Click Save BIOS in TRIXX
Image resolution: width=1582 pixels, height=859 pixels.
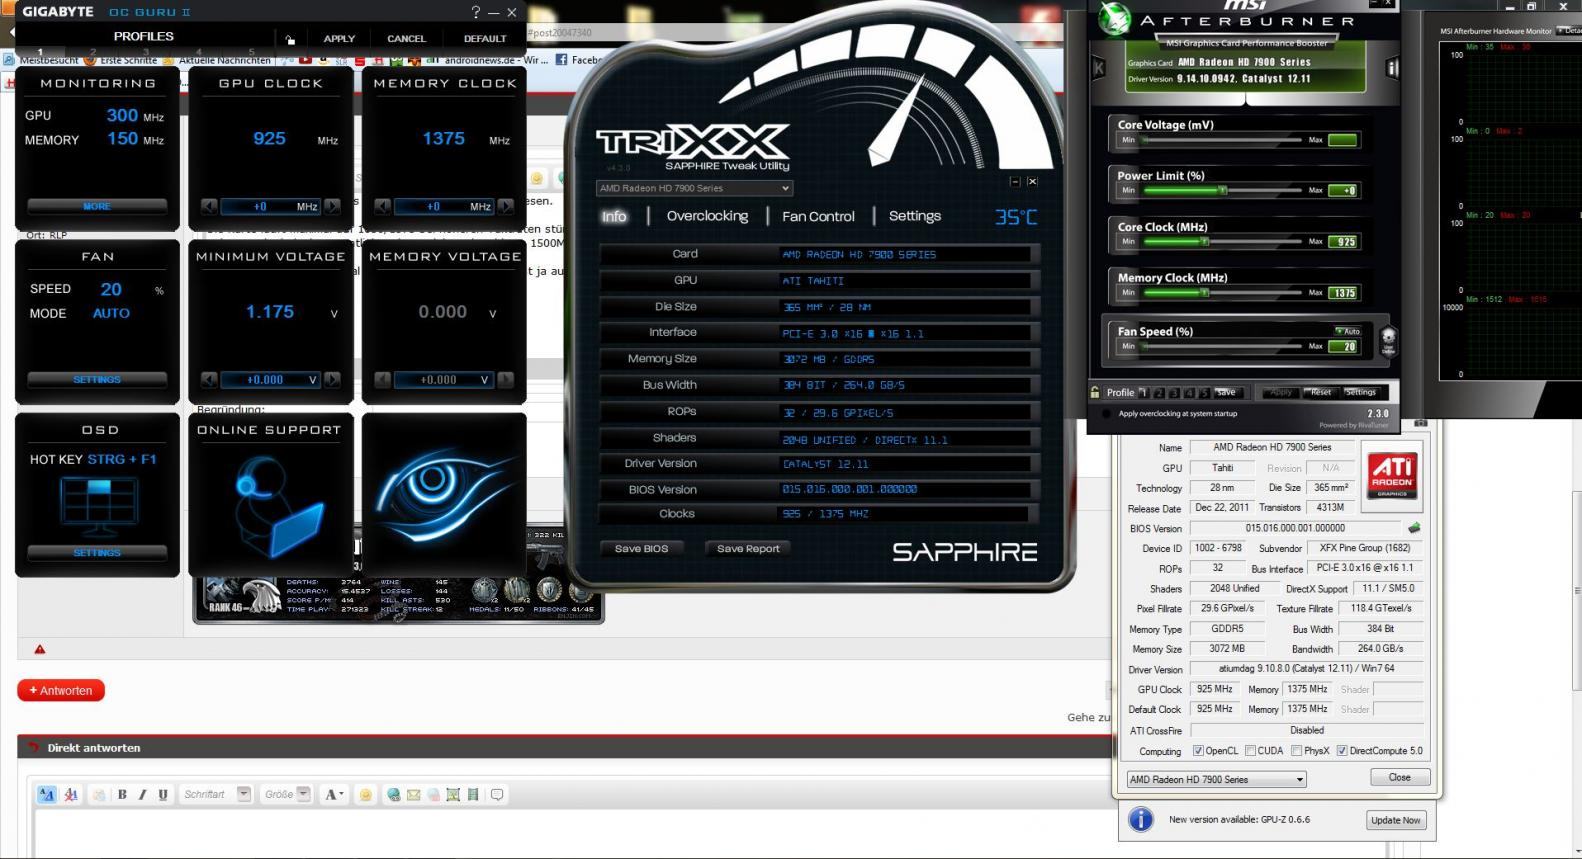(x=641, y=548)
